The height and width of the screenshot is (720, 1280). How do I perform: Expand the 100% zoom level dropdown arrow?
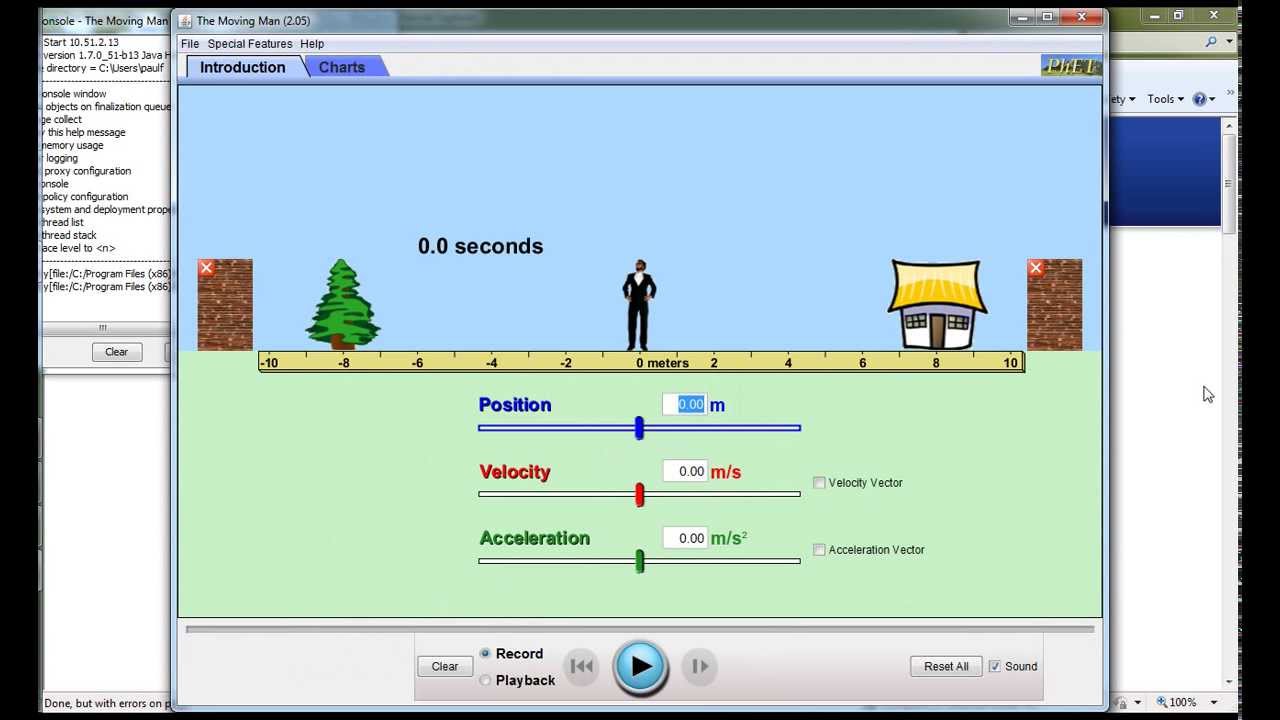1213,703
